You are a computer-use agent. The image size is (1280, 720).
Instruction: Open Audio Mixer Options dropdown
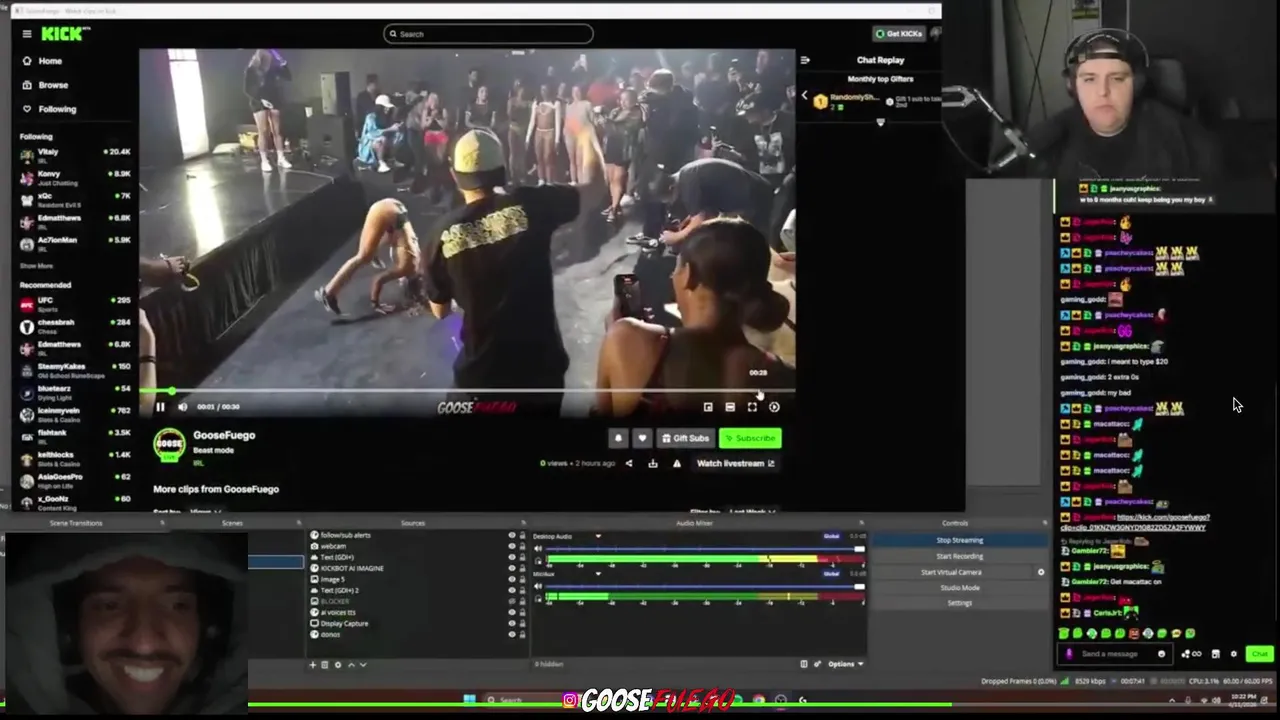[846, 664]
